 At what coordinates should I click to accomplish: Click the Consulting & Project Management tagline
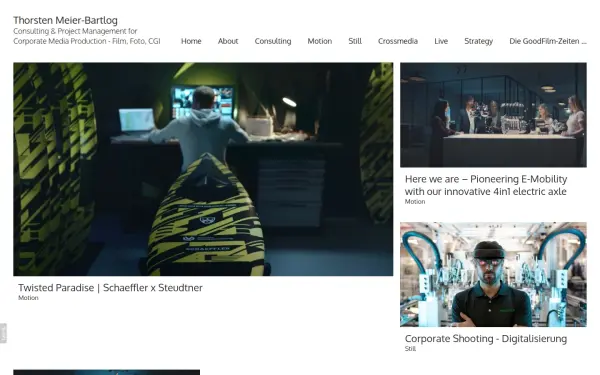tap(87, 36)
